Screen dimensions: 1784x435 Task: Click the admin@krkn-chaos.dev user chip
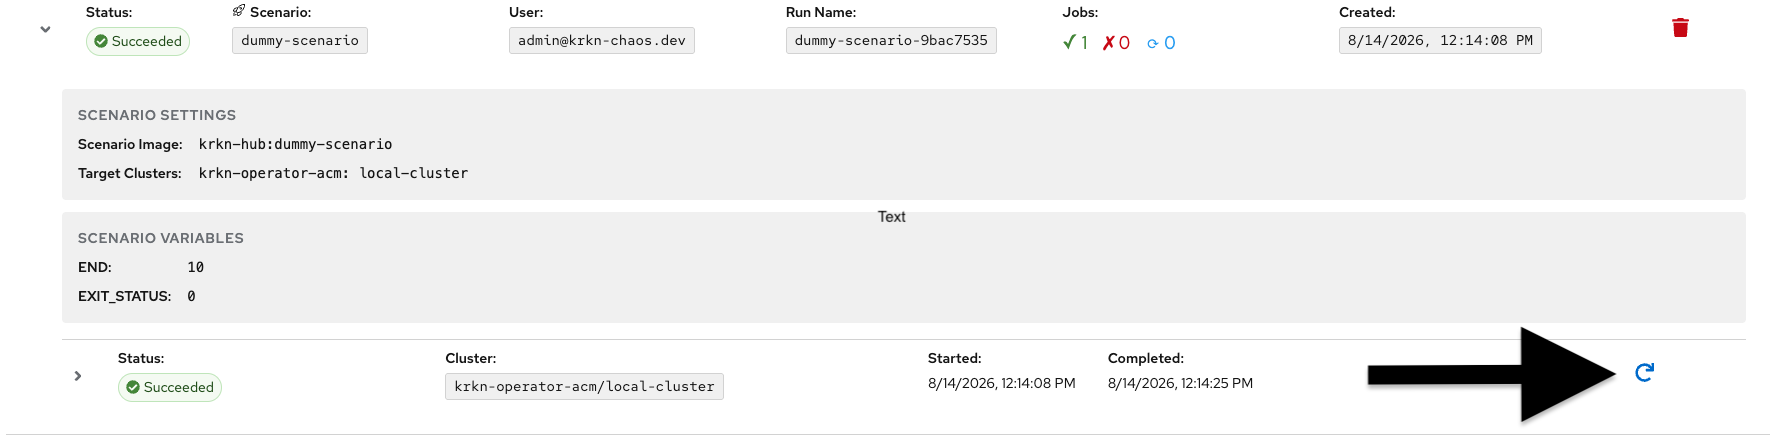pos(602,40)
